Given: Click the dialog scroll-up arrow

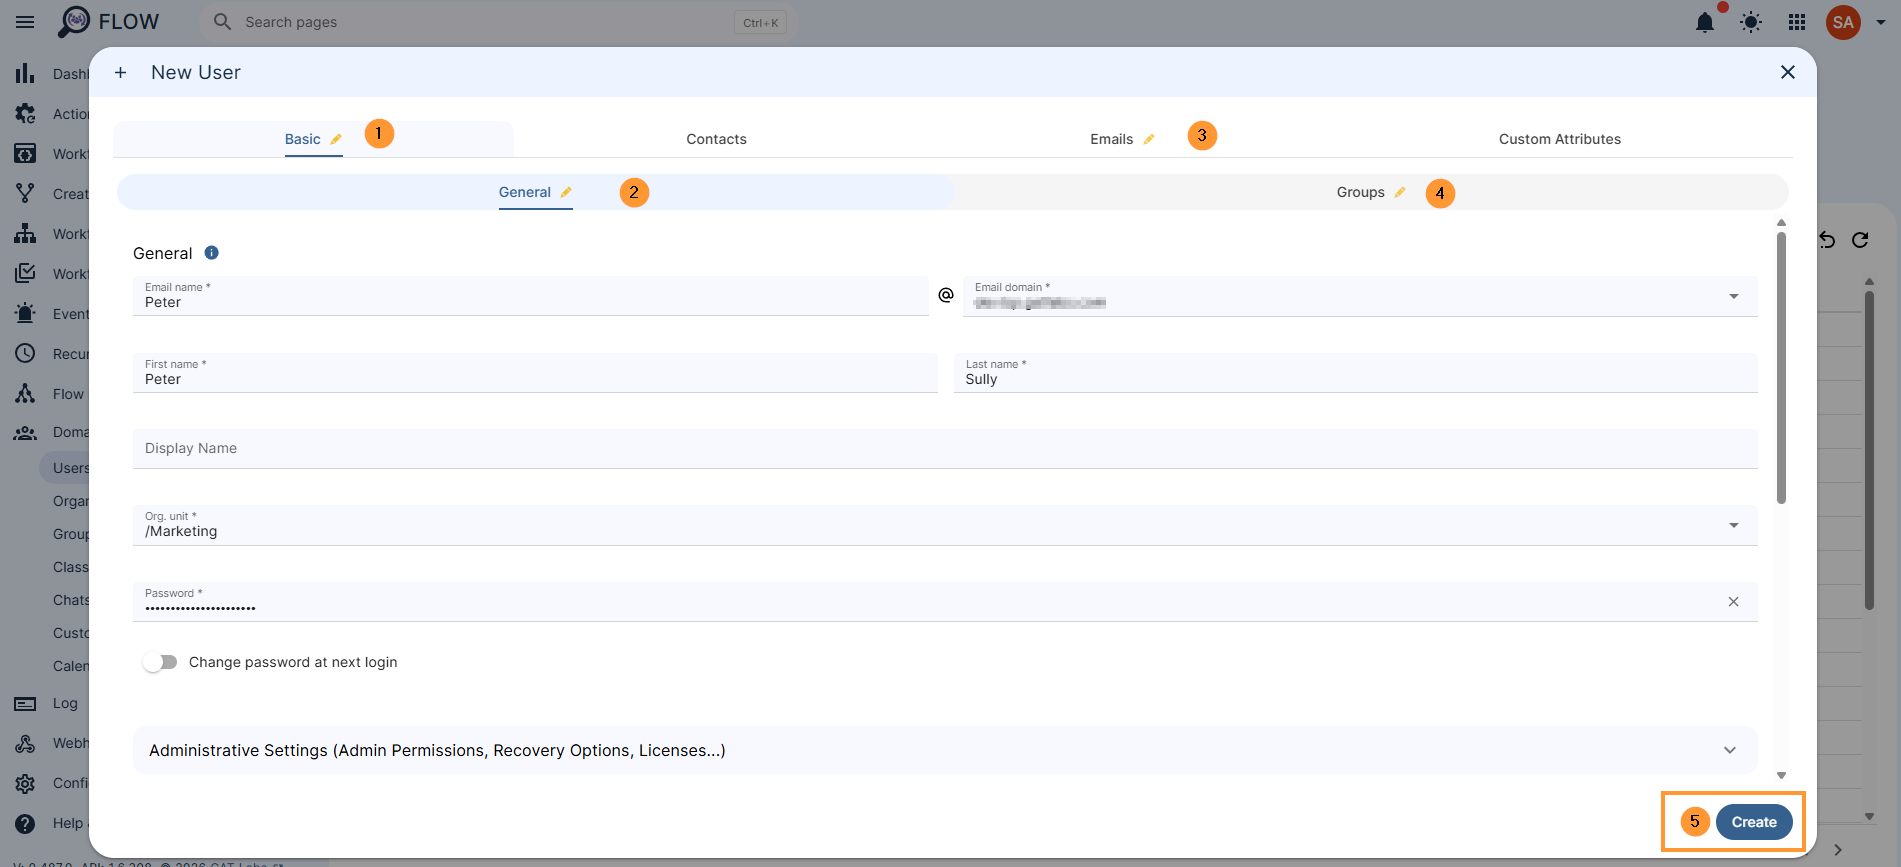Looking at the screenshot, I should [1781, 223].
